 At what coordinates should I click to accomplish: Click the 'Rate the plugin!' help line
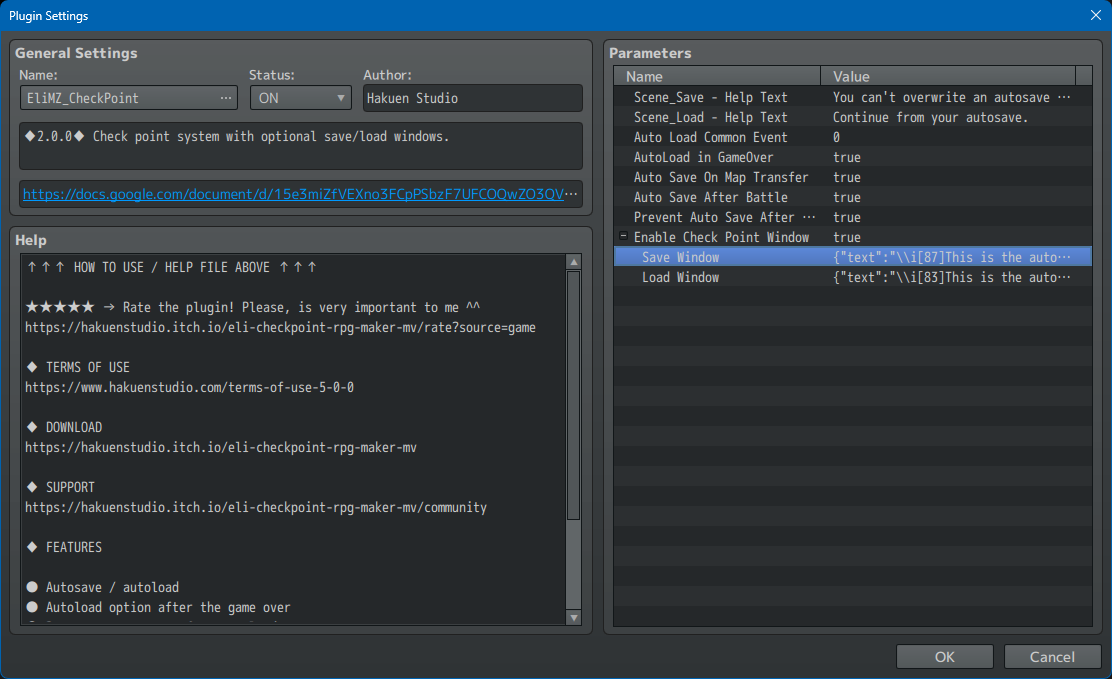(x=252, y=307)
